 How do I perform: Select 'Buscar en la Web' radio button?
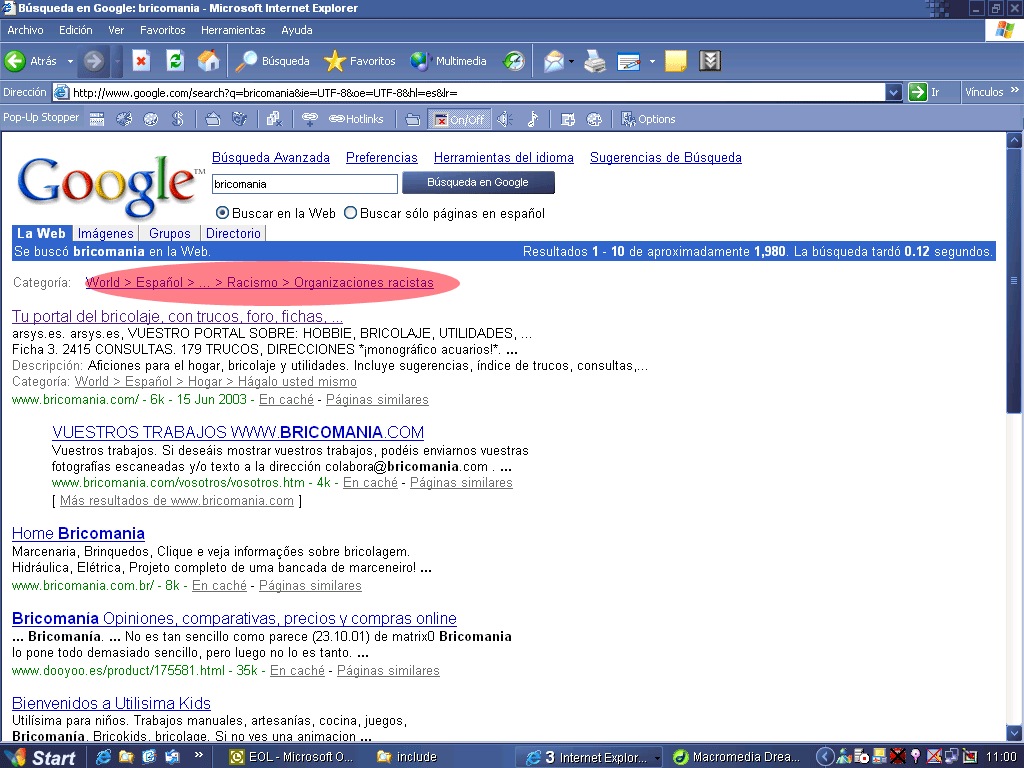[223, 213]
